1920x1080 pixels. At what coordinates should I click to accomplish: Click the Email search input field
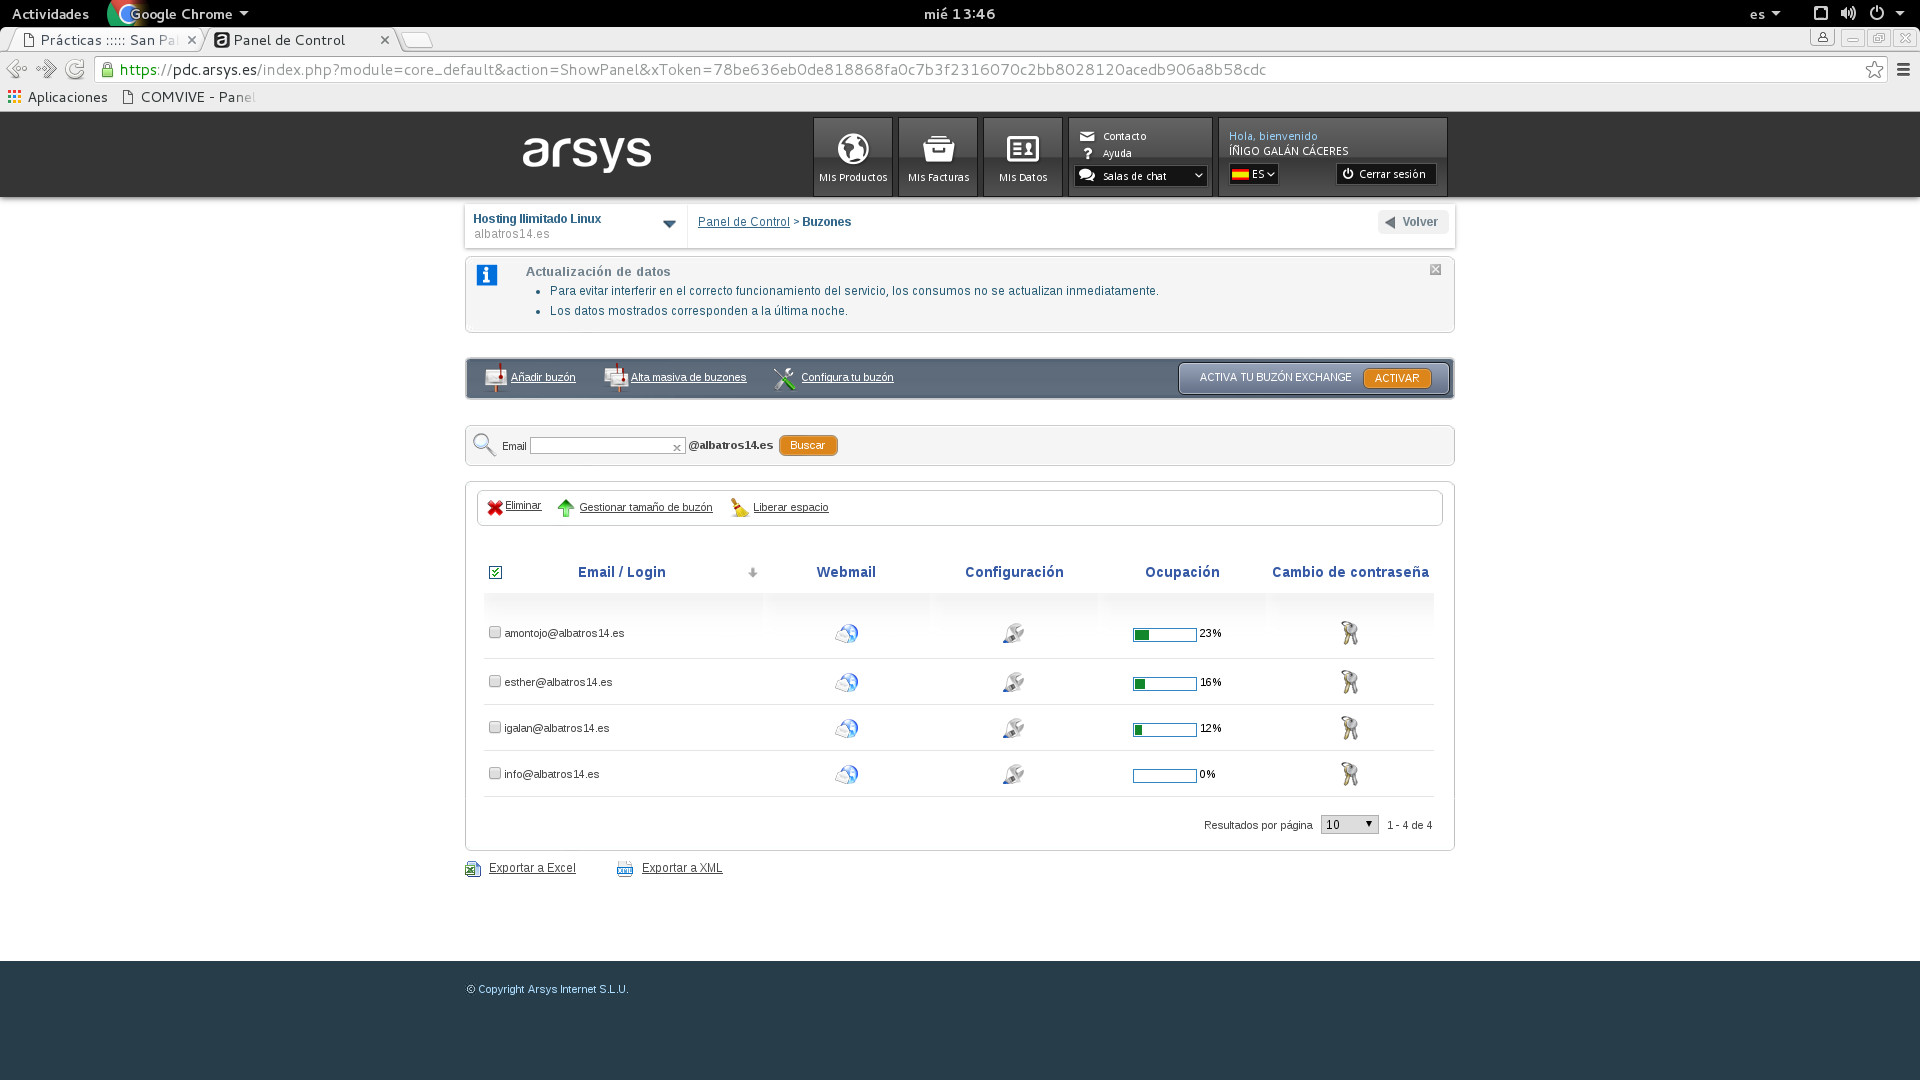pos(601,446)
